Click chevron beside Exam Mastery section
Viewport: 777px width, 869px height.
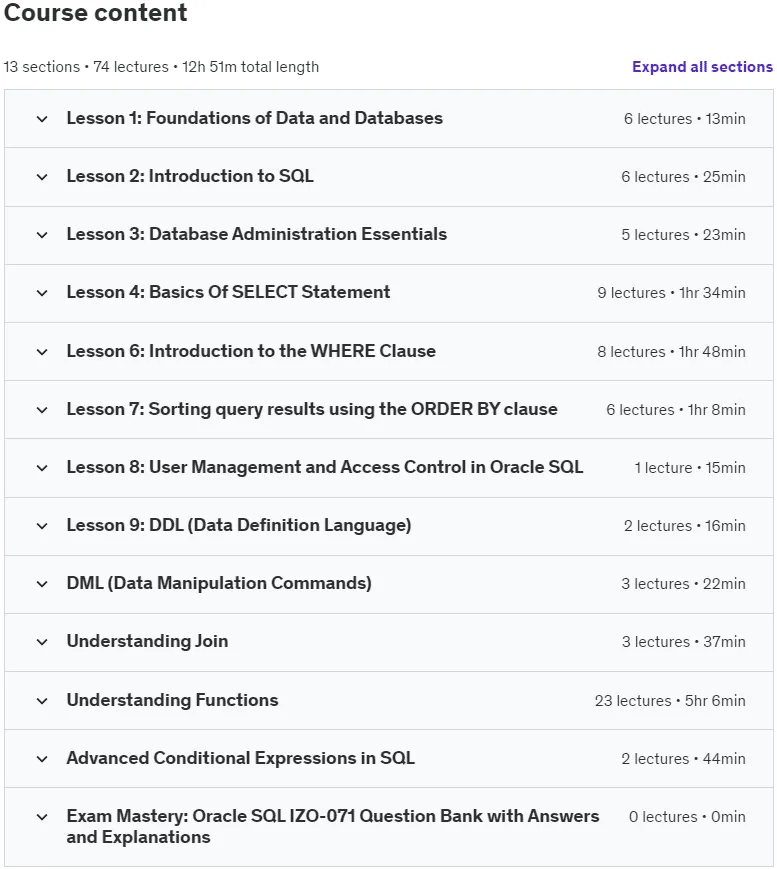click(42, 816)
